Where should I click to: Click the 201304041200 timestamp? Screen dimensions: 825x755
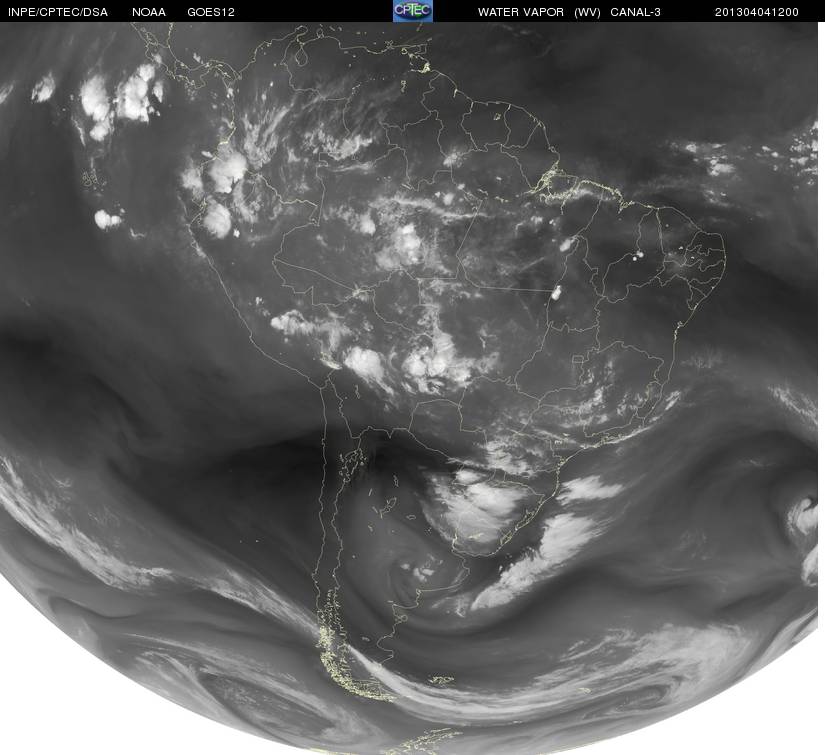tap(757, 13)
